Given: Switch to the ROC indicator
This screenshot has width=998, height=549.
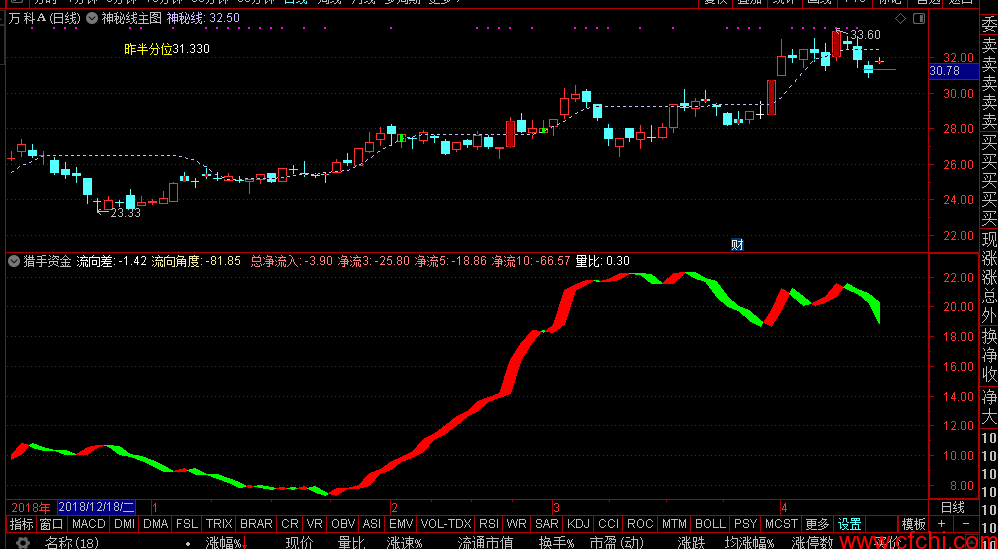Looking at the screenshot, I should pyautogui.click(x=640, y=524).
